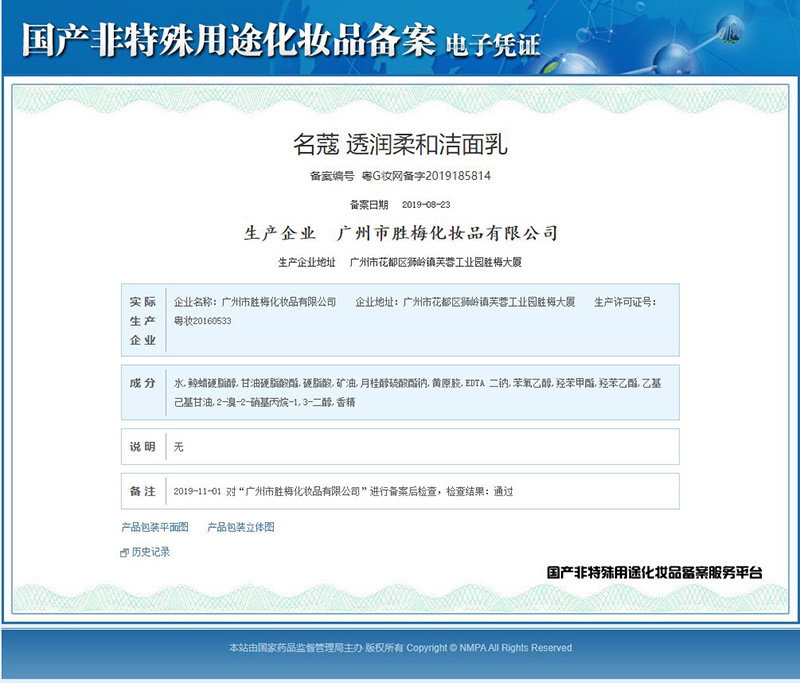Select the product title 名蔻 透润柔和洁面乳
Image resolution: width=800 pixels, height=683 pixels.
coord(400,144)
